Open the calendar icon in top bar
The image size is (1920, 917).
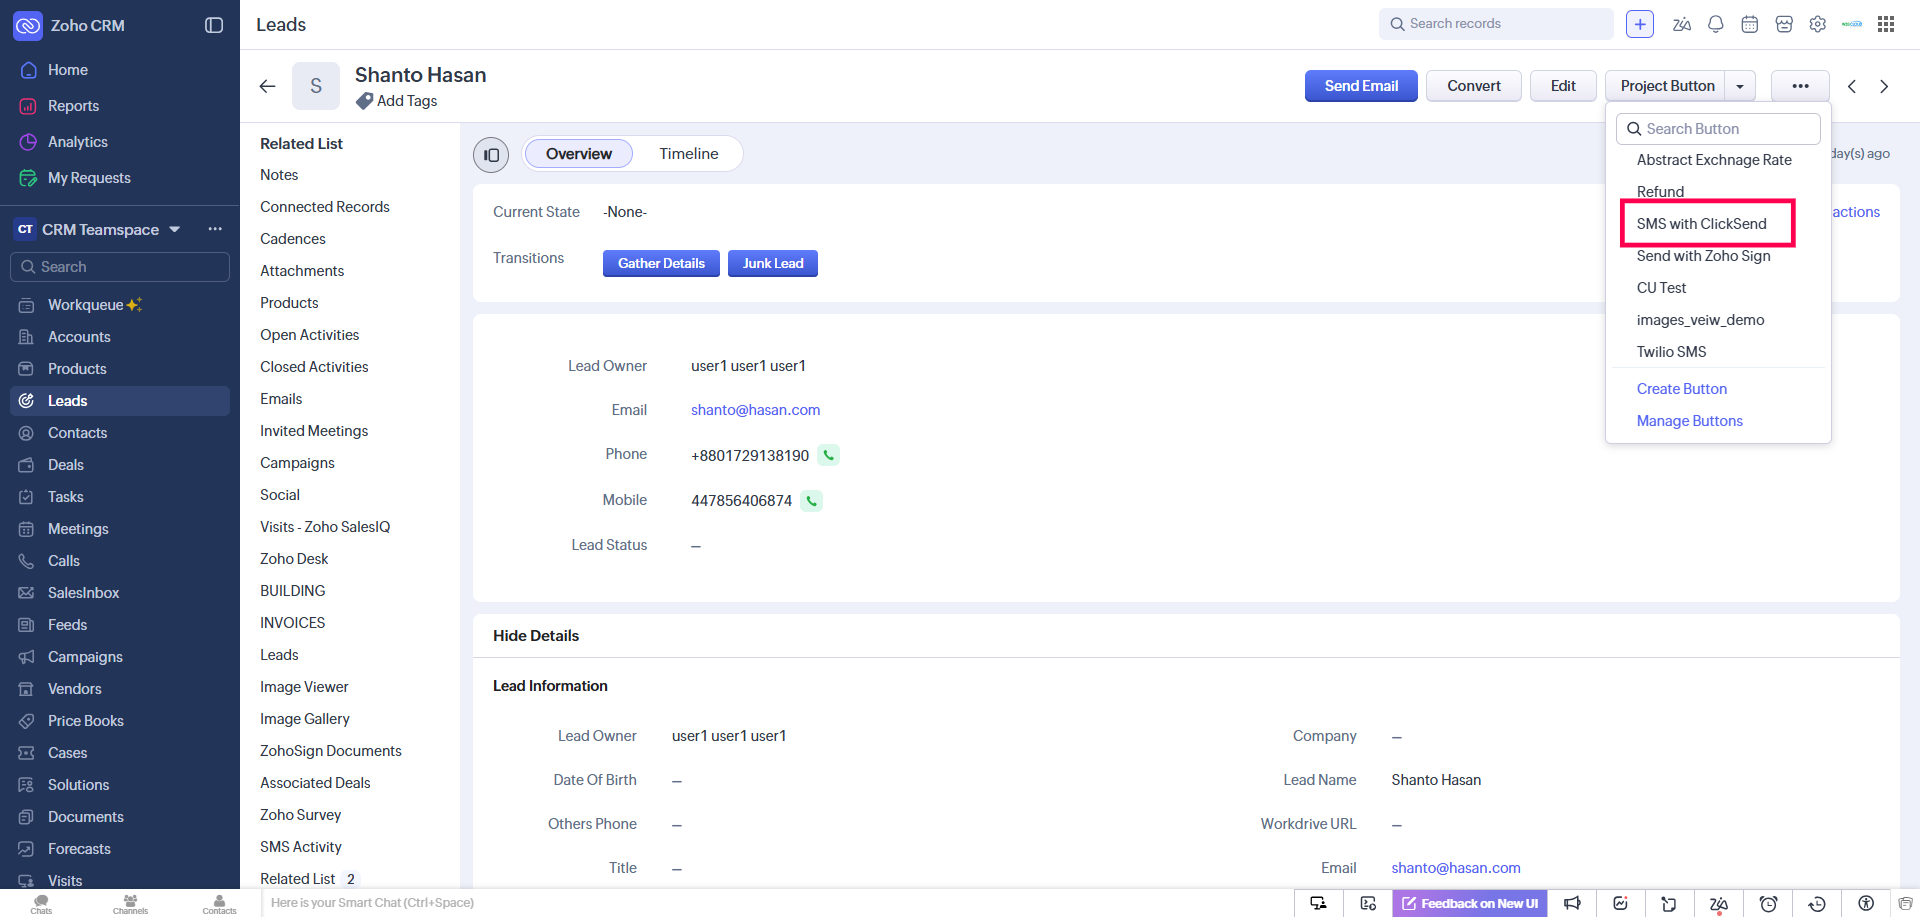coord(1750,25)
